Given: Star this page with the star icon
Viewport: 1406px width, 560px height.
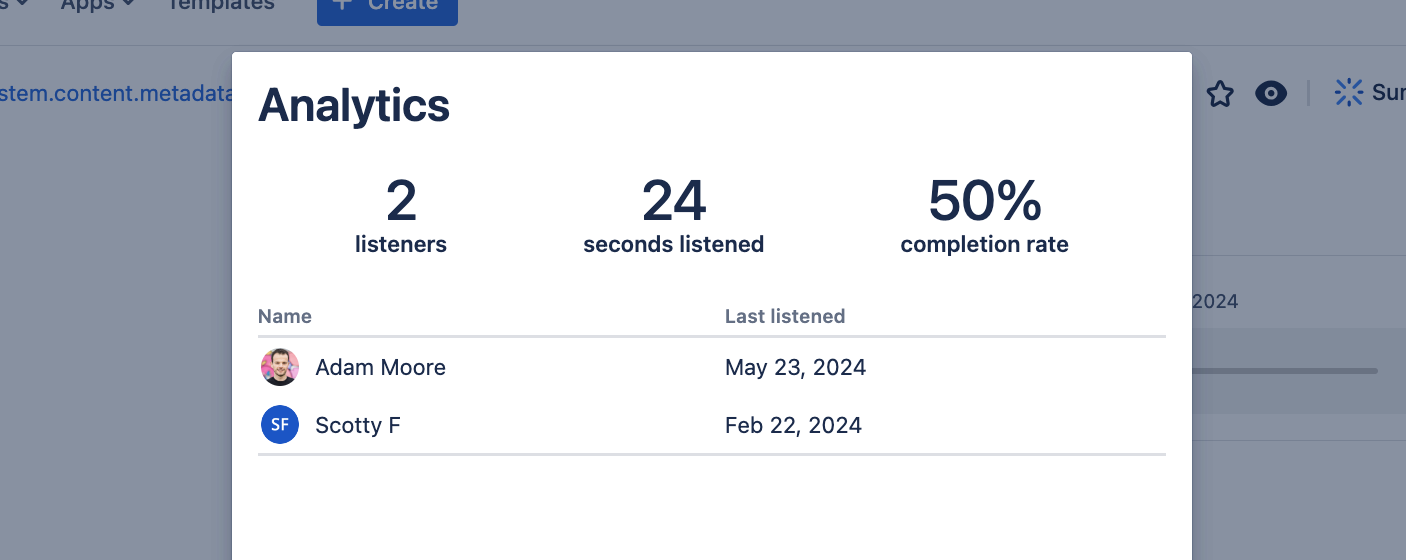Looking at the screenshot, I should [x=1220, y=94].
